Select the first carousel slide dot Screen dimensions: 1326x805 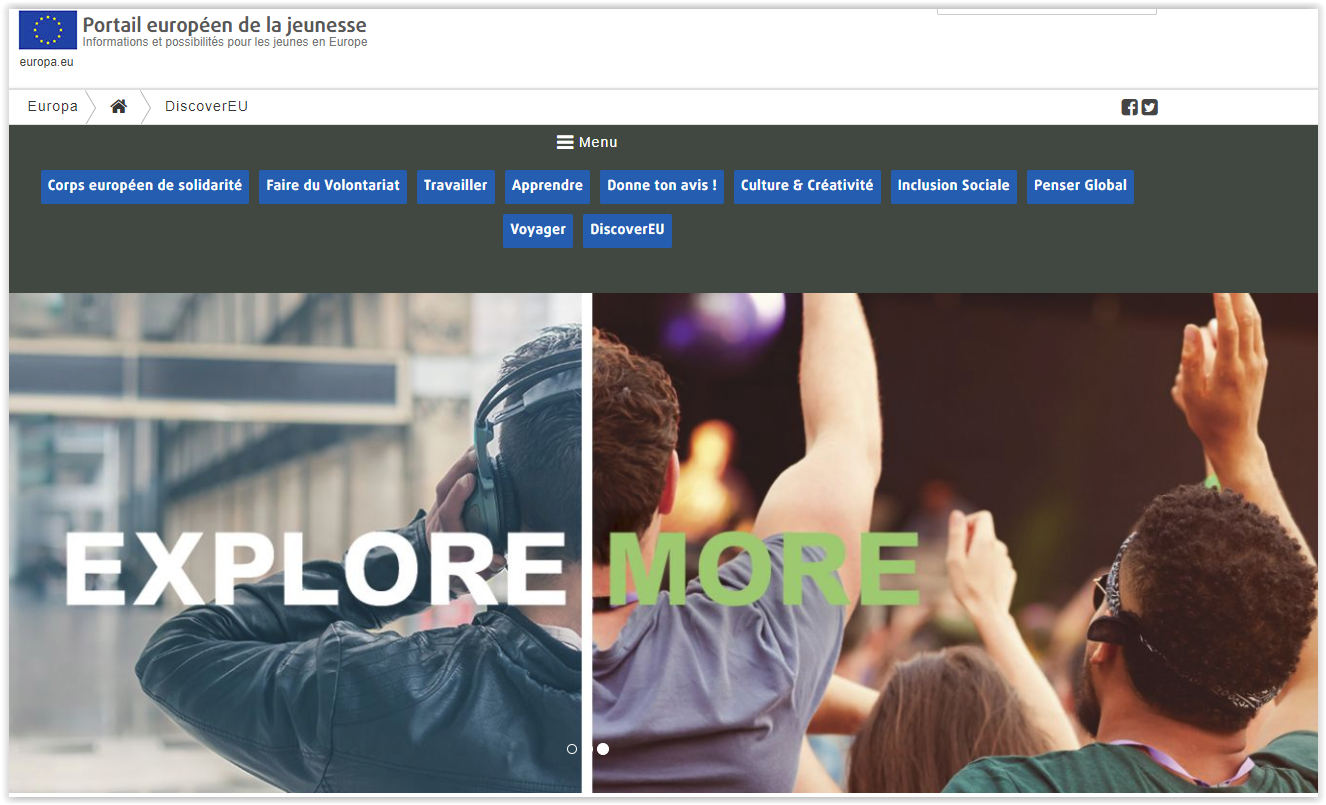coord(572,749)
